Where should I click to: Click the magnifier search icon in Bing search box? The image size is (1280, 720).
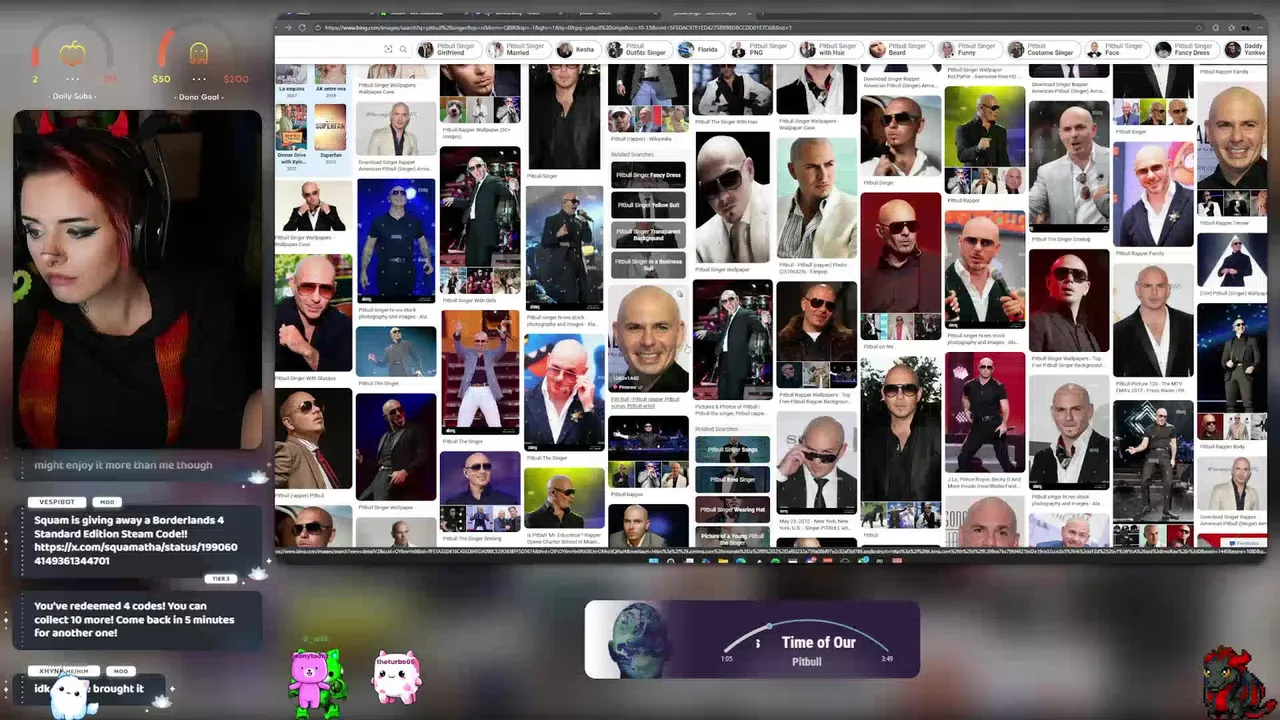[403, 49]
